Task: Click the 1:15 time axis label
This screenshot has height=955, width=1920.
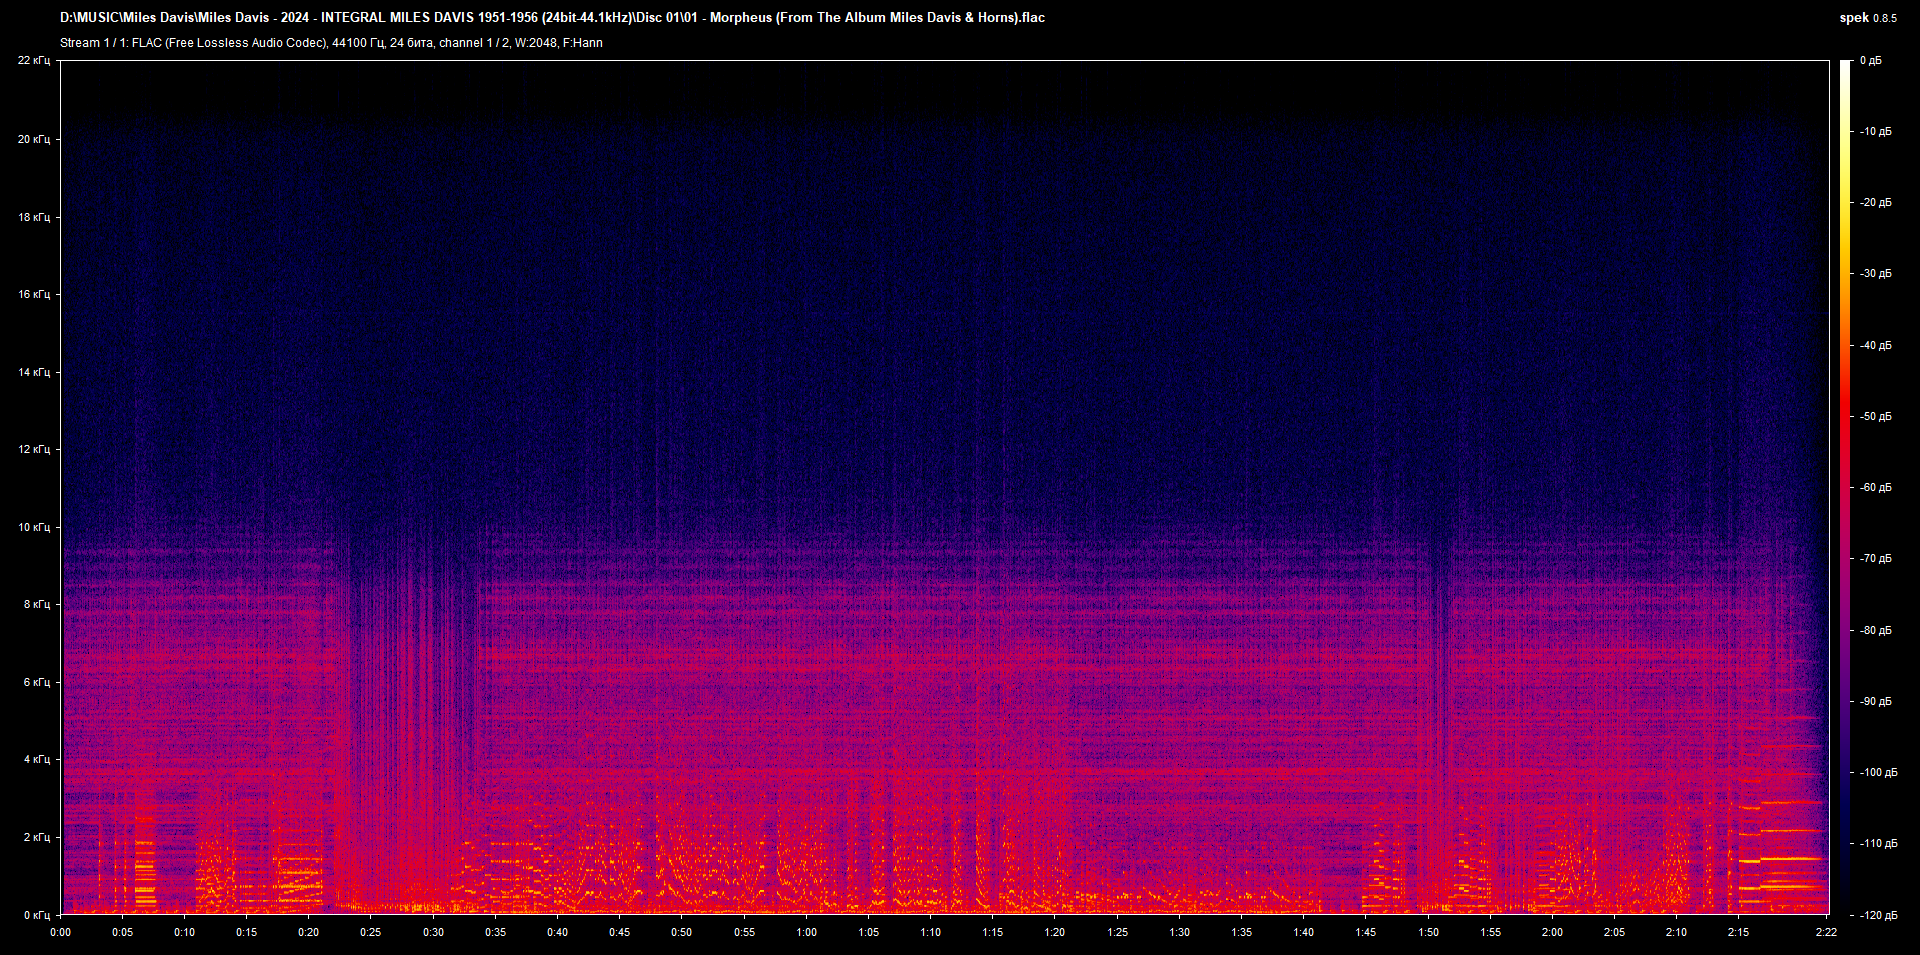Action: (992, 932)
